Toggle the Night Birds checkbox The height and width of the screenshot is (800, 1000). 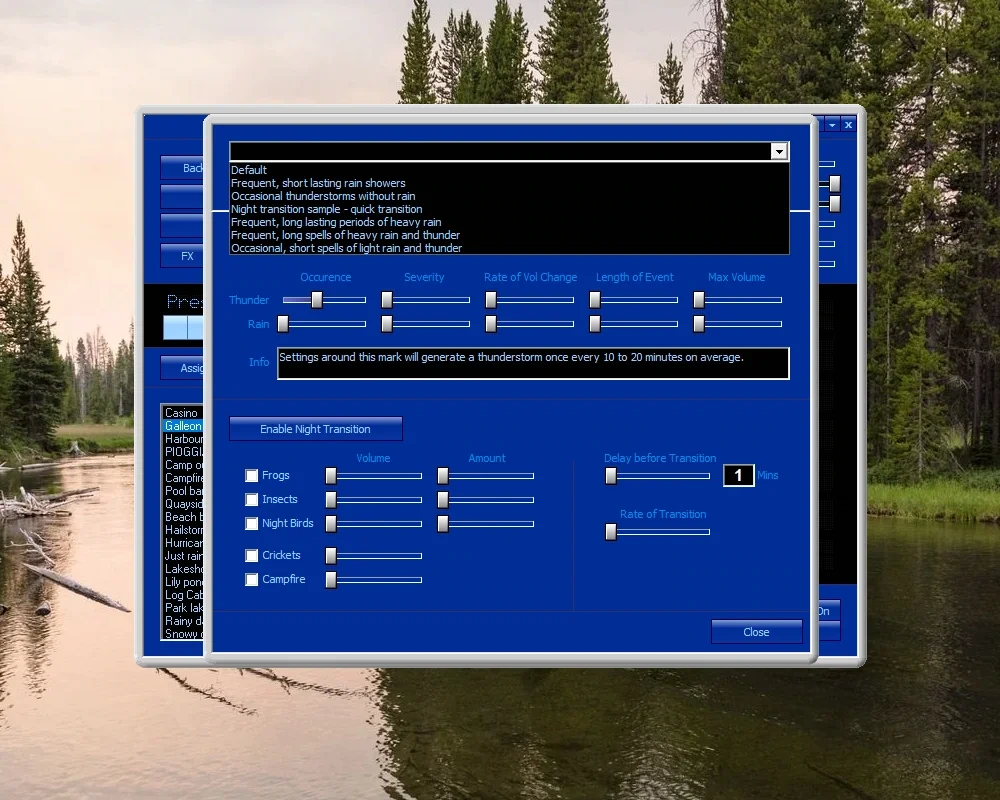[x=252, y=524]
